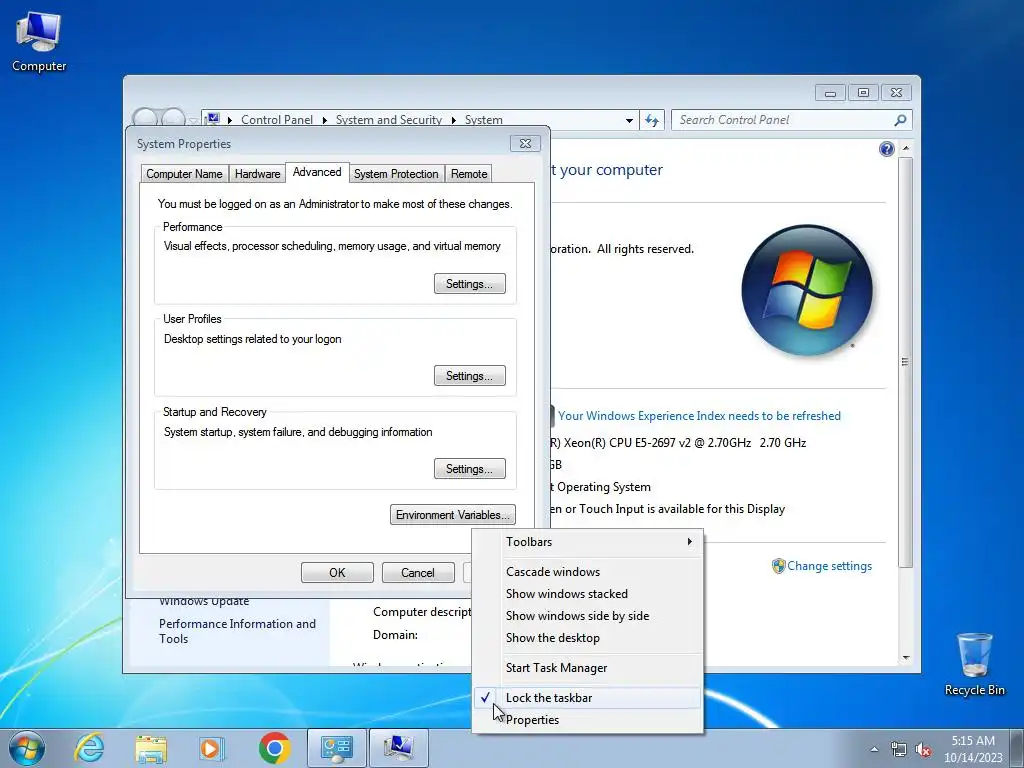
Task: Open the clock showing 5:15 AM
Action: click(x=972, y=749)
